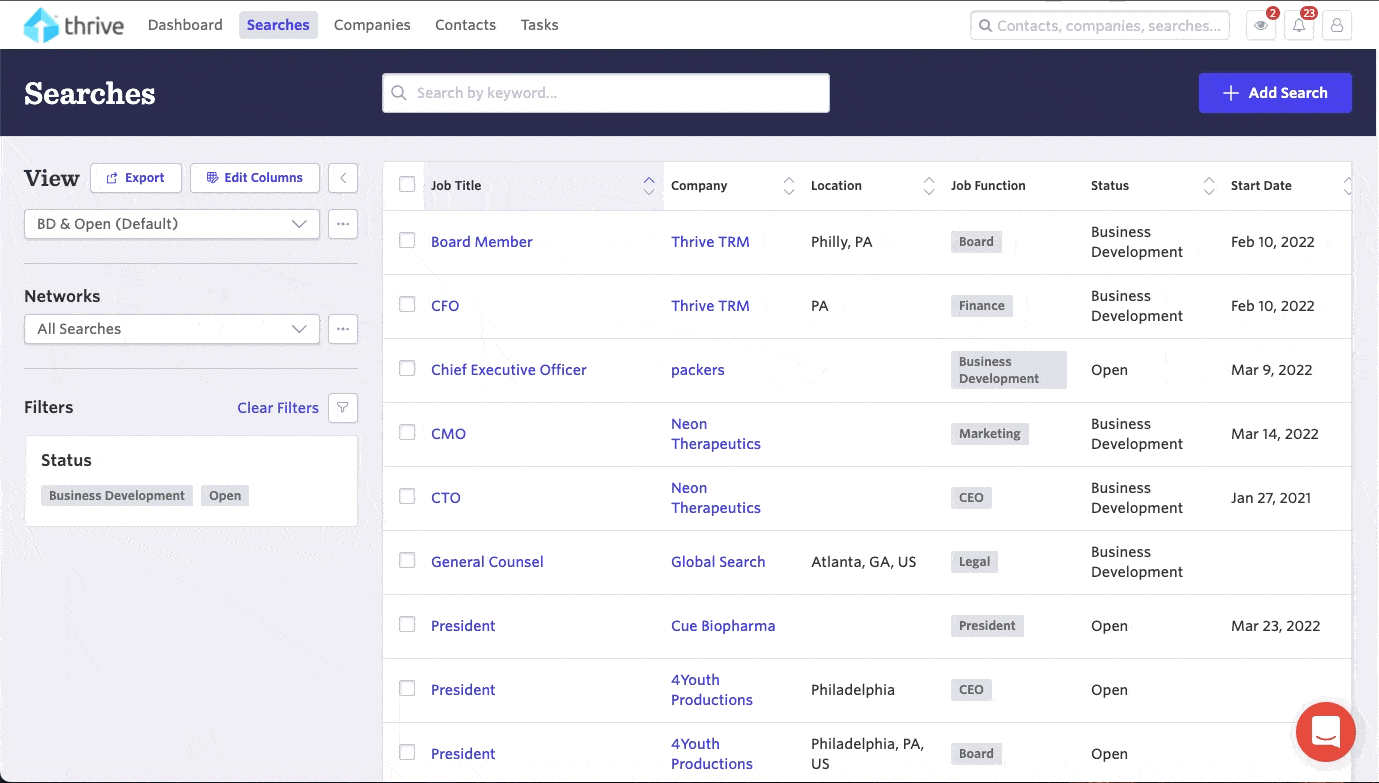
Task: Open the notifications bell icon
Action: coord(1299,25)
